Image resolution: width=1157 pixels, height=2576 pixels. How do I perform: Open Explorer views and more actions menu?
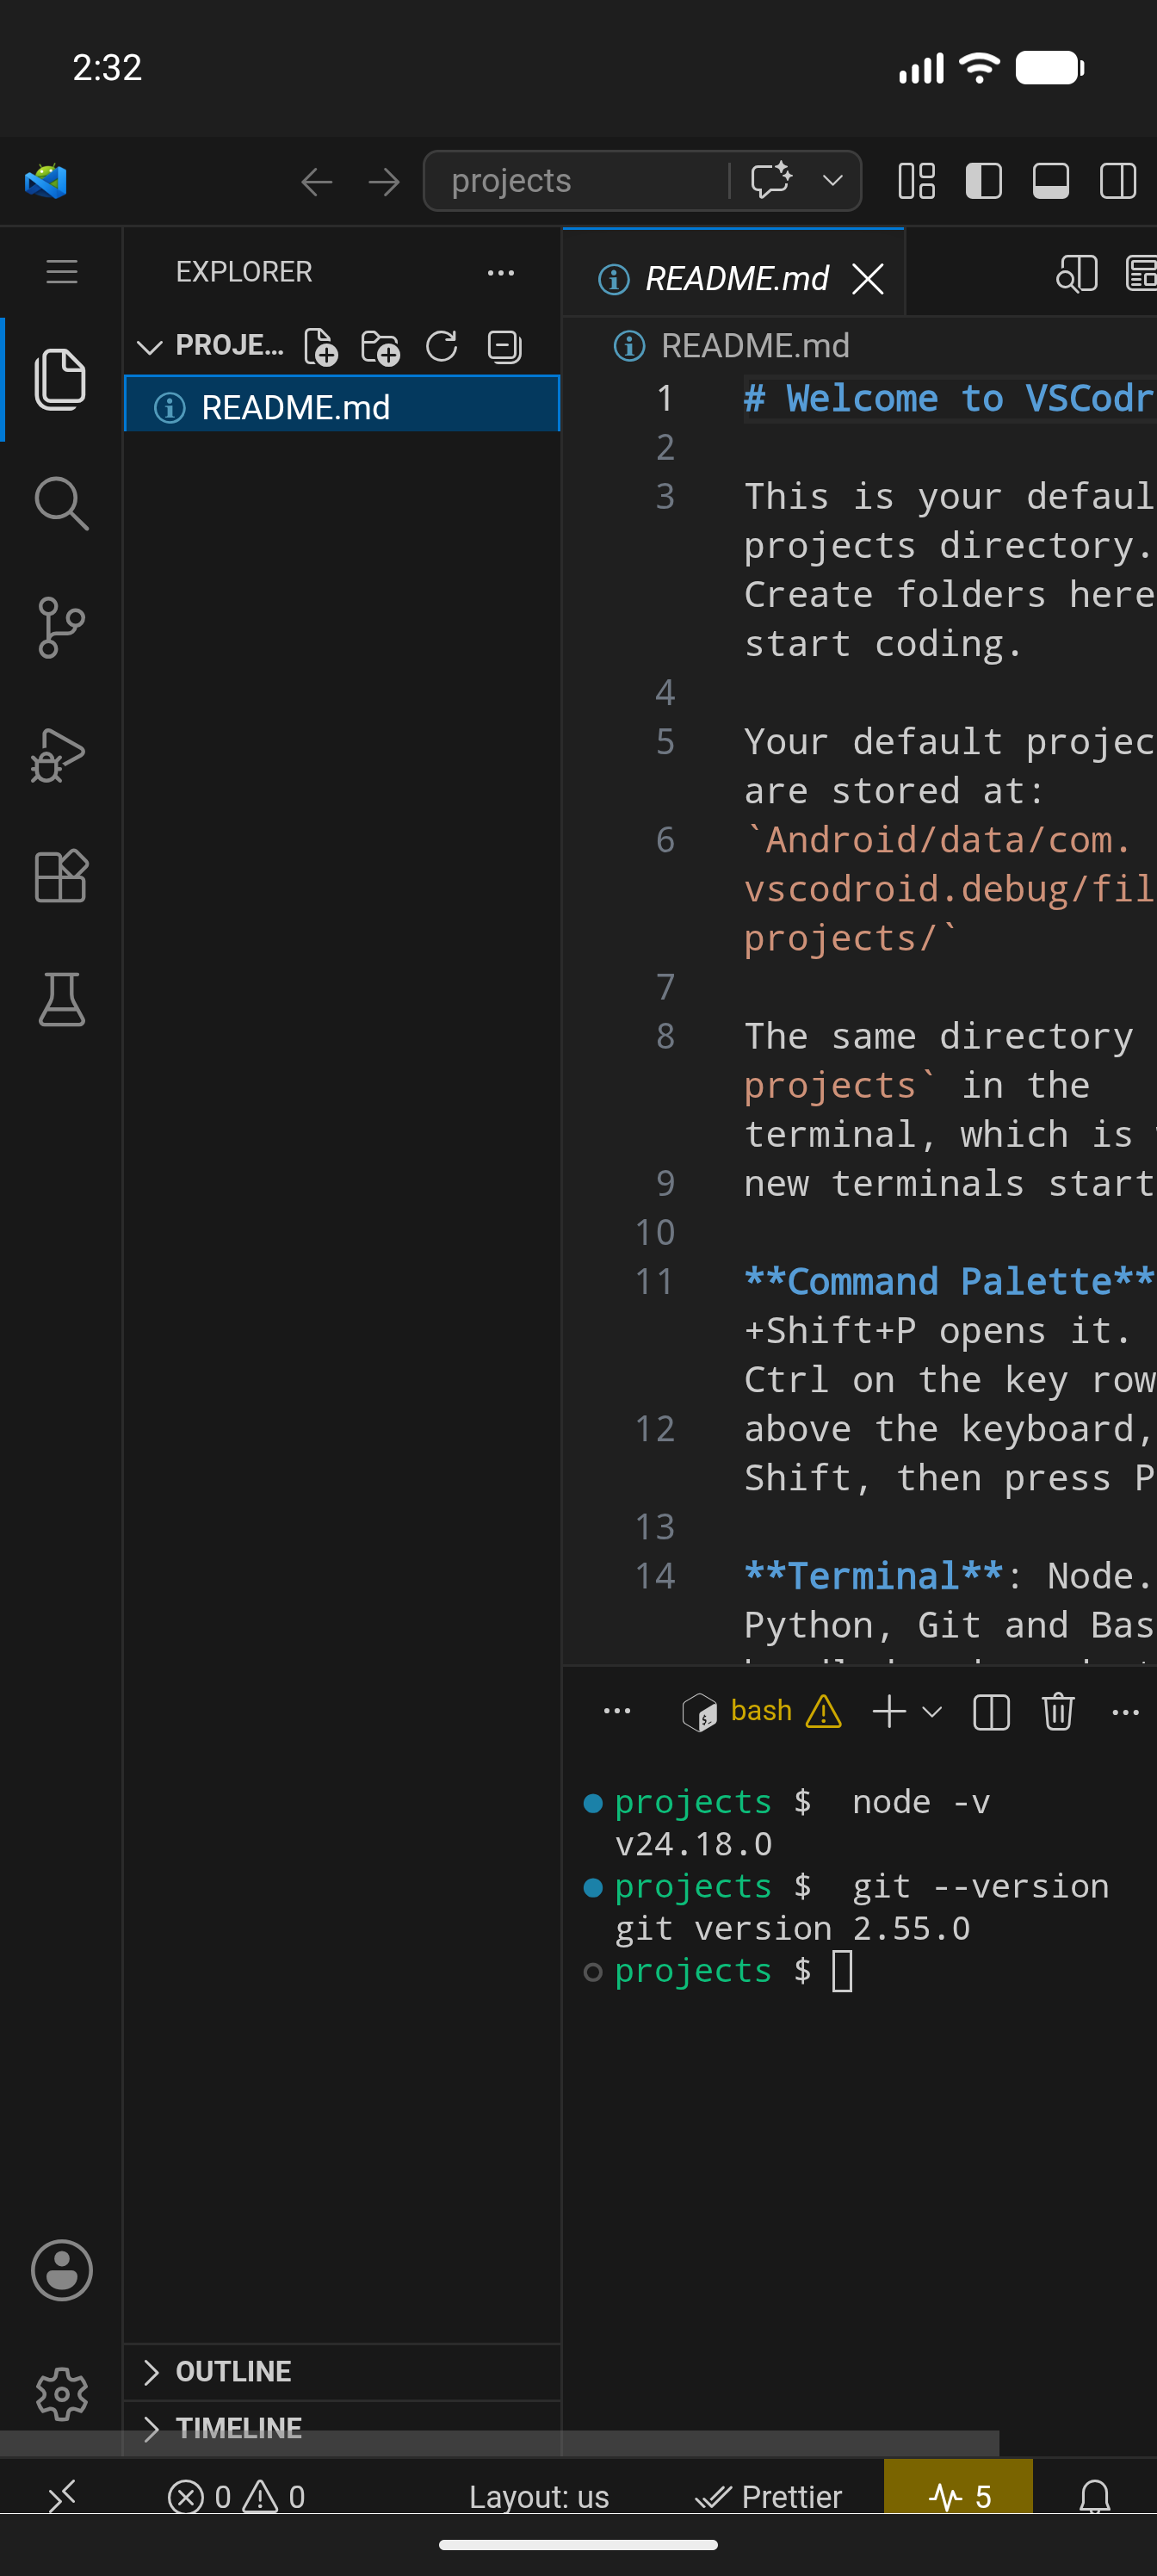pyautogui.click(x=500, y=272)
